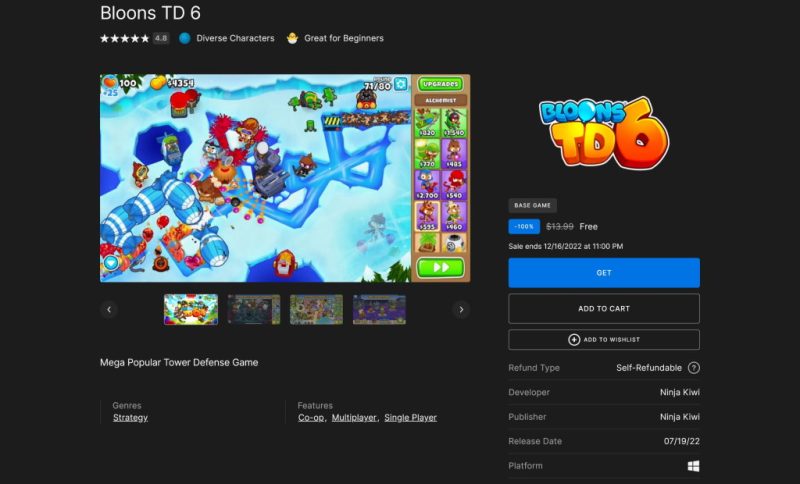Click the $820 tower icon in screenshot
Screen dimensions: 800x484
pos(427,122)
